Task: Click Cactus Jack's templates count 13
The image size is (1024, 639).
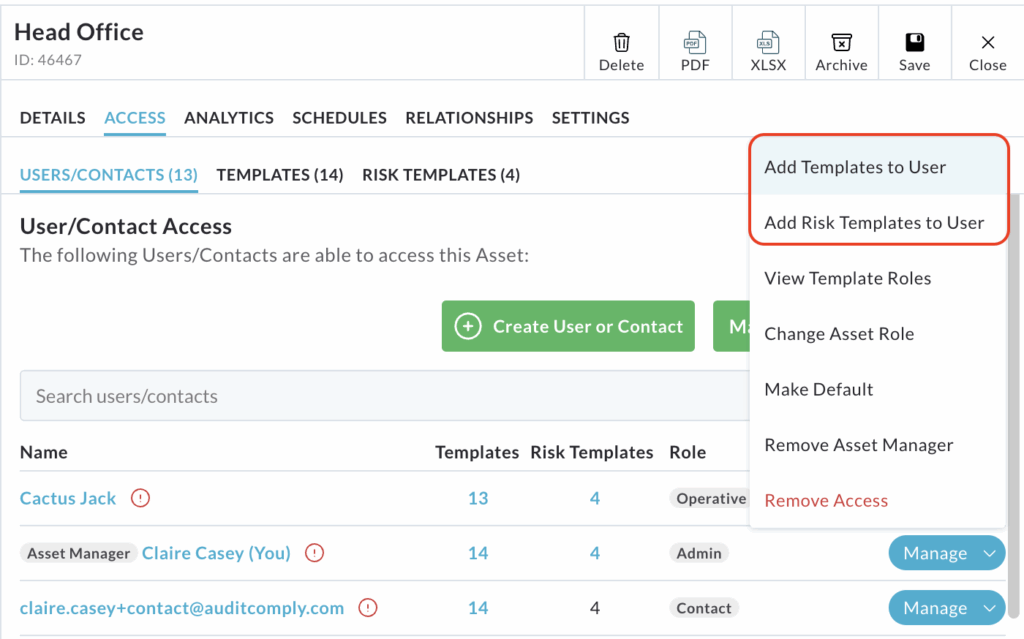Action: pyautogui.click(x=478, y=498)
